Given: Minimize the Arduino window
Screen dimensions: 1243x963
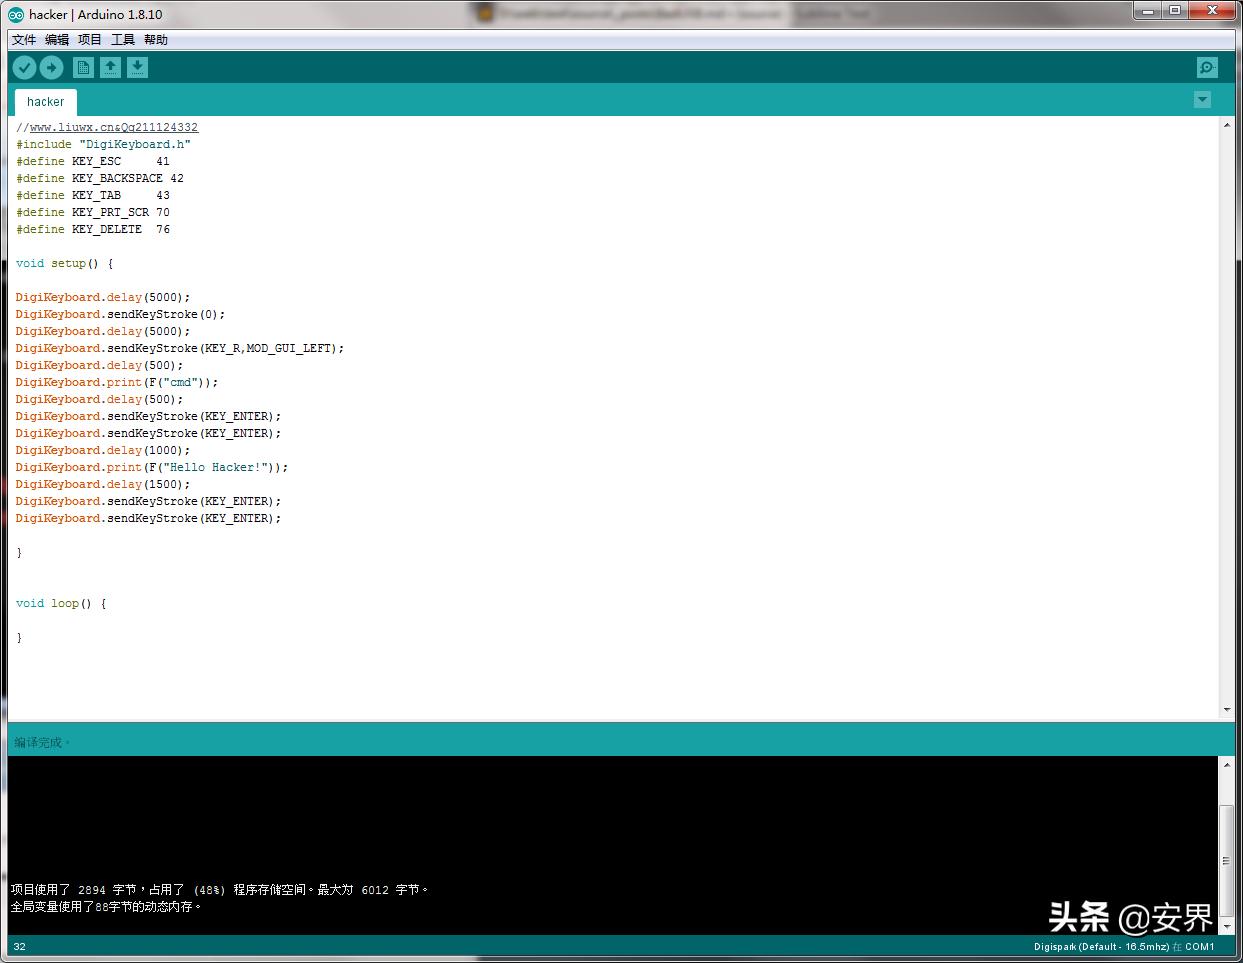Looking at the screenshot, I should [1148, 10].
